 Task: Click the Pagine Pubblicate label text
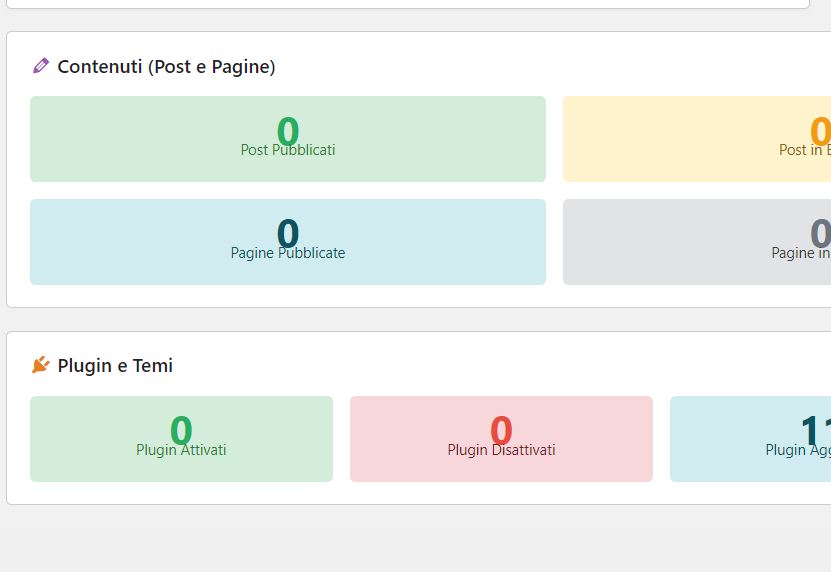[x=288, y=253]
